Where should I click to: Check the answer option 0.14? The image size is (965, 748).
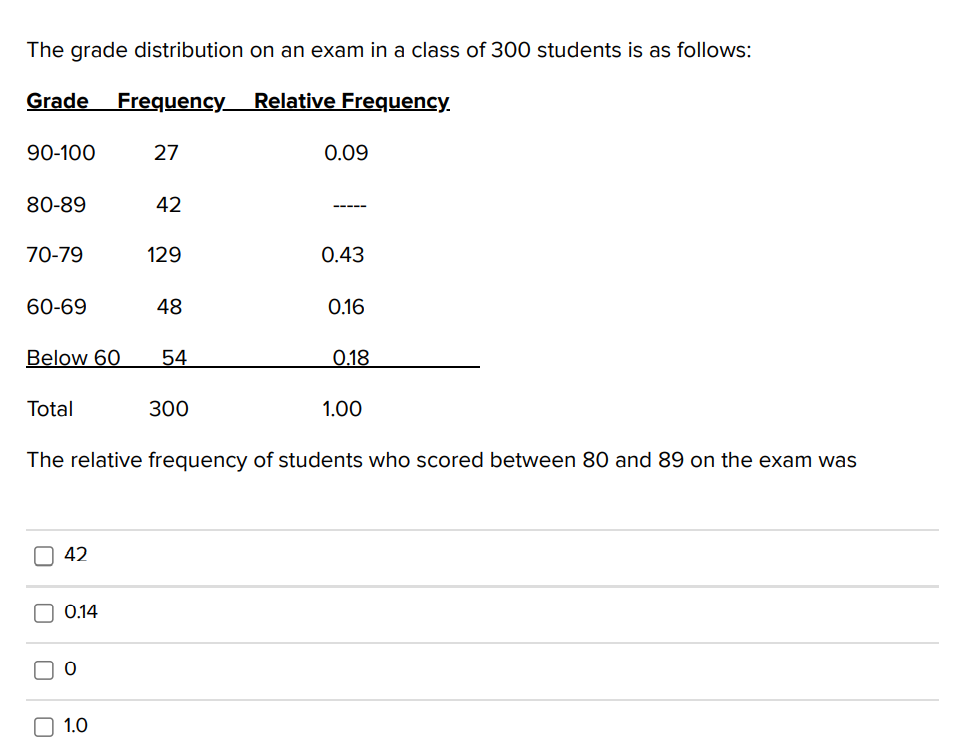43,612
